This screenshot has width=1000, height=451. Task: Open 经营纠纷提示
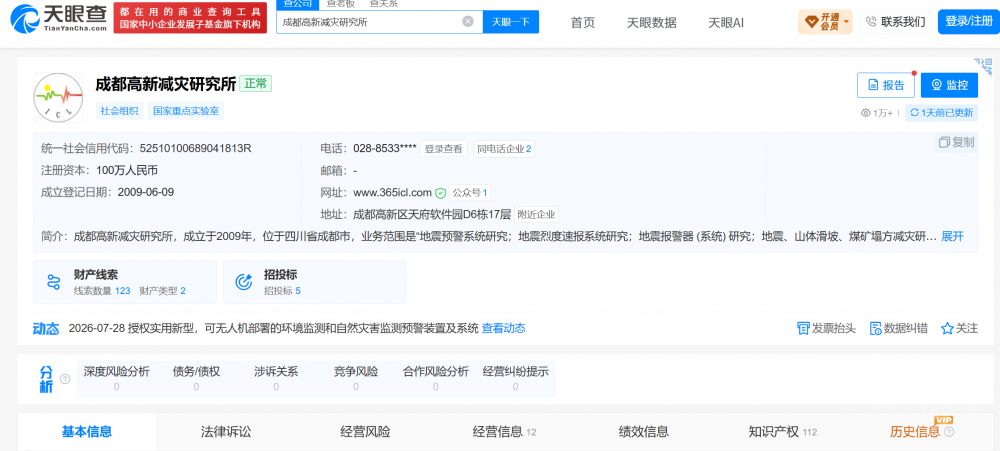(515, 379)
